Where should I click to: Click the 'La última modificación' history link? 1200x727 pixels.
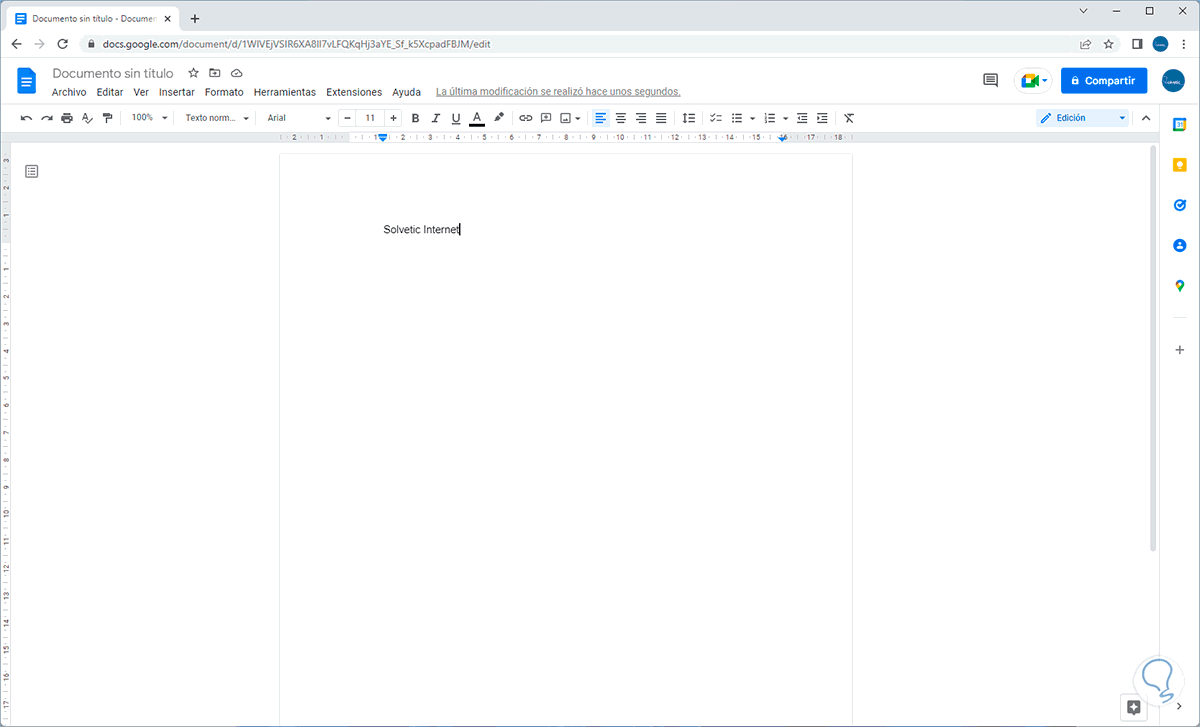(x=558, y=92)
